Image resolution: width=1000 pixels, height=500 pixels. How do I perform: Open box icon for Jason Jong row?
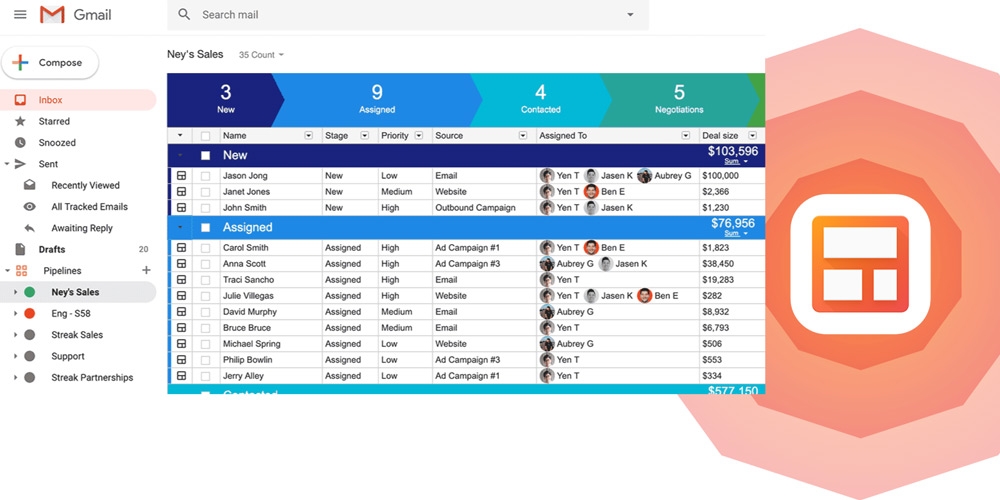pyautogui.click(x=181, y=176)
